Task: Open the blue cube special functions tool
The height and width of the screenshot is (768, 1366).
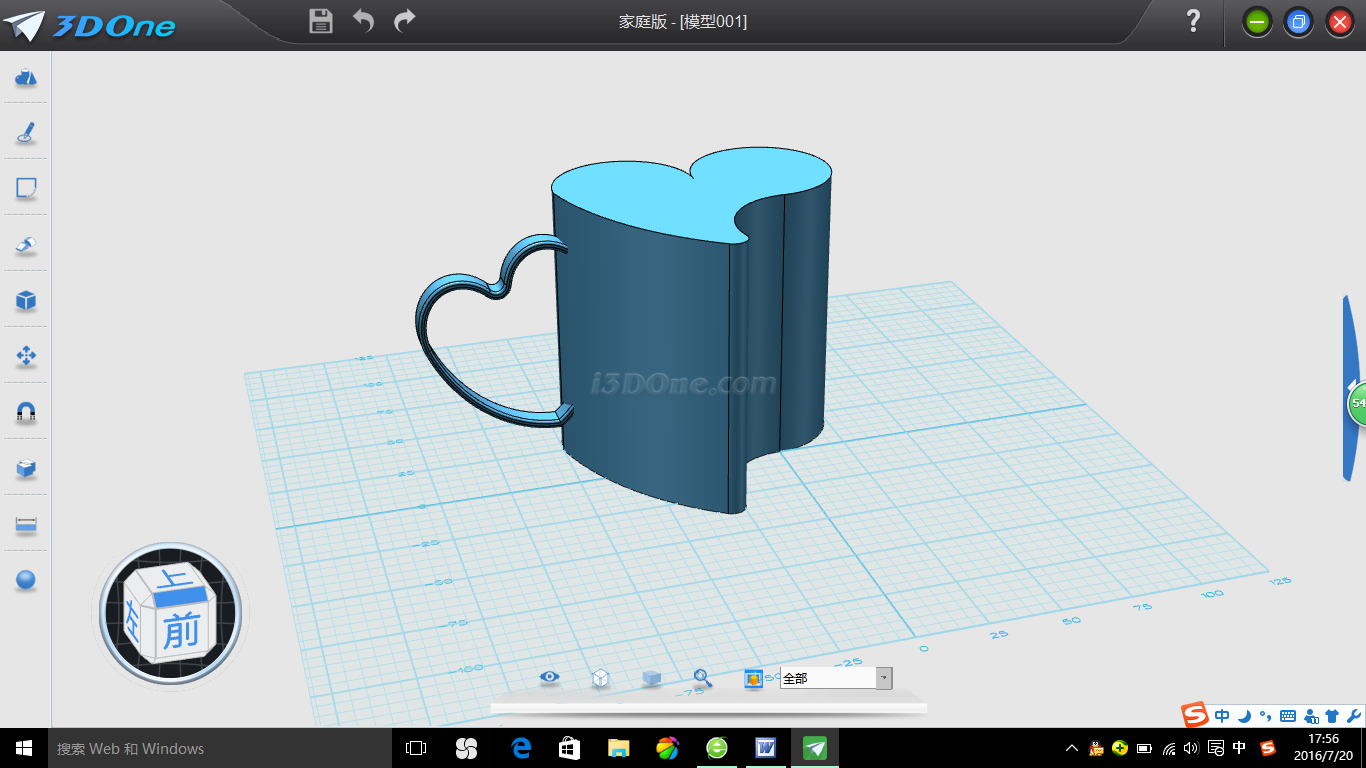Action: coord(26,300)
